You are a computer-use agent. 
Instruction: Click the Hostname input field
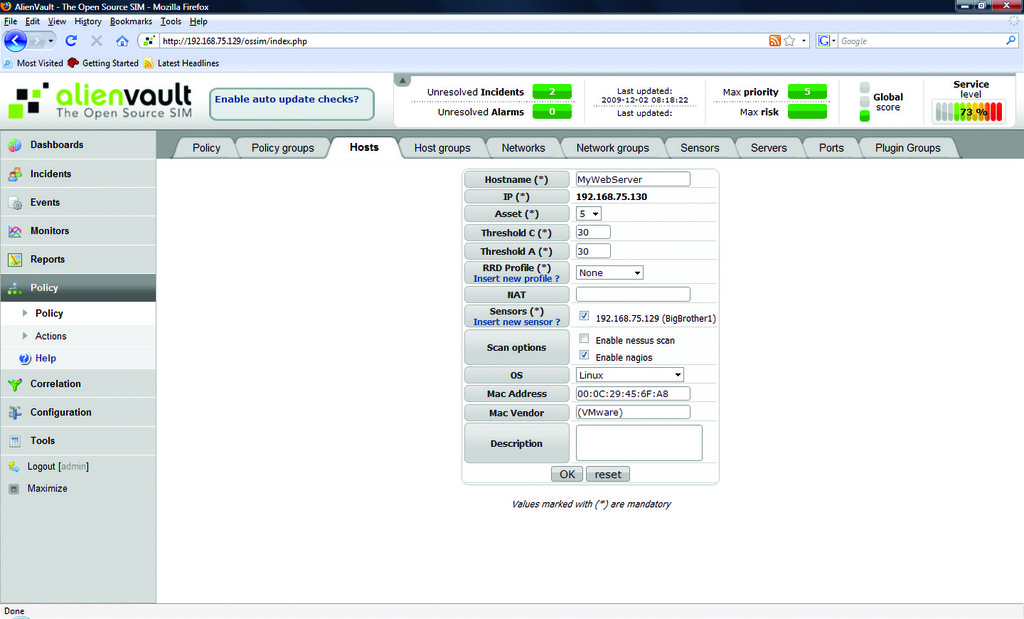633,179
